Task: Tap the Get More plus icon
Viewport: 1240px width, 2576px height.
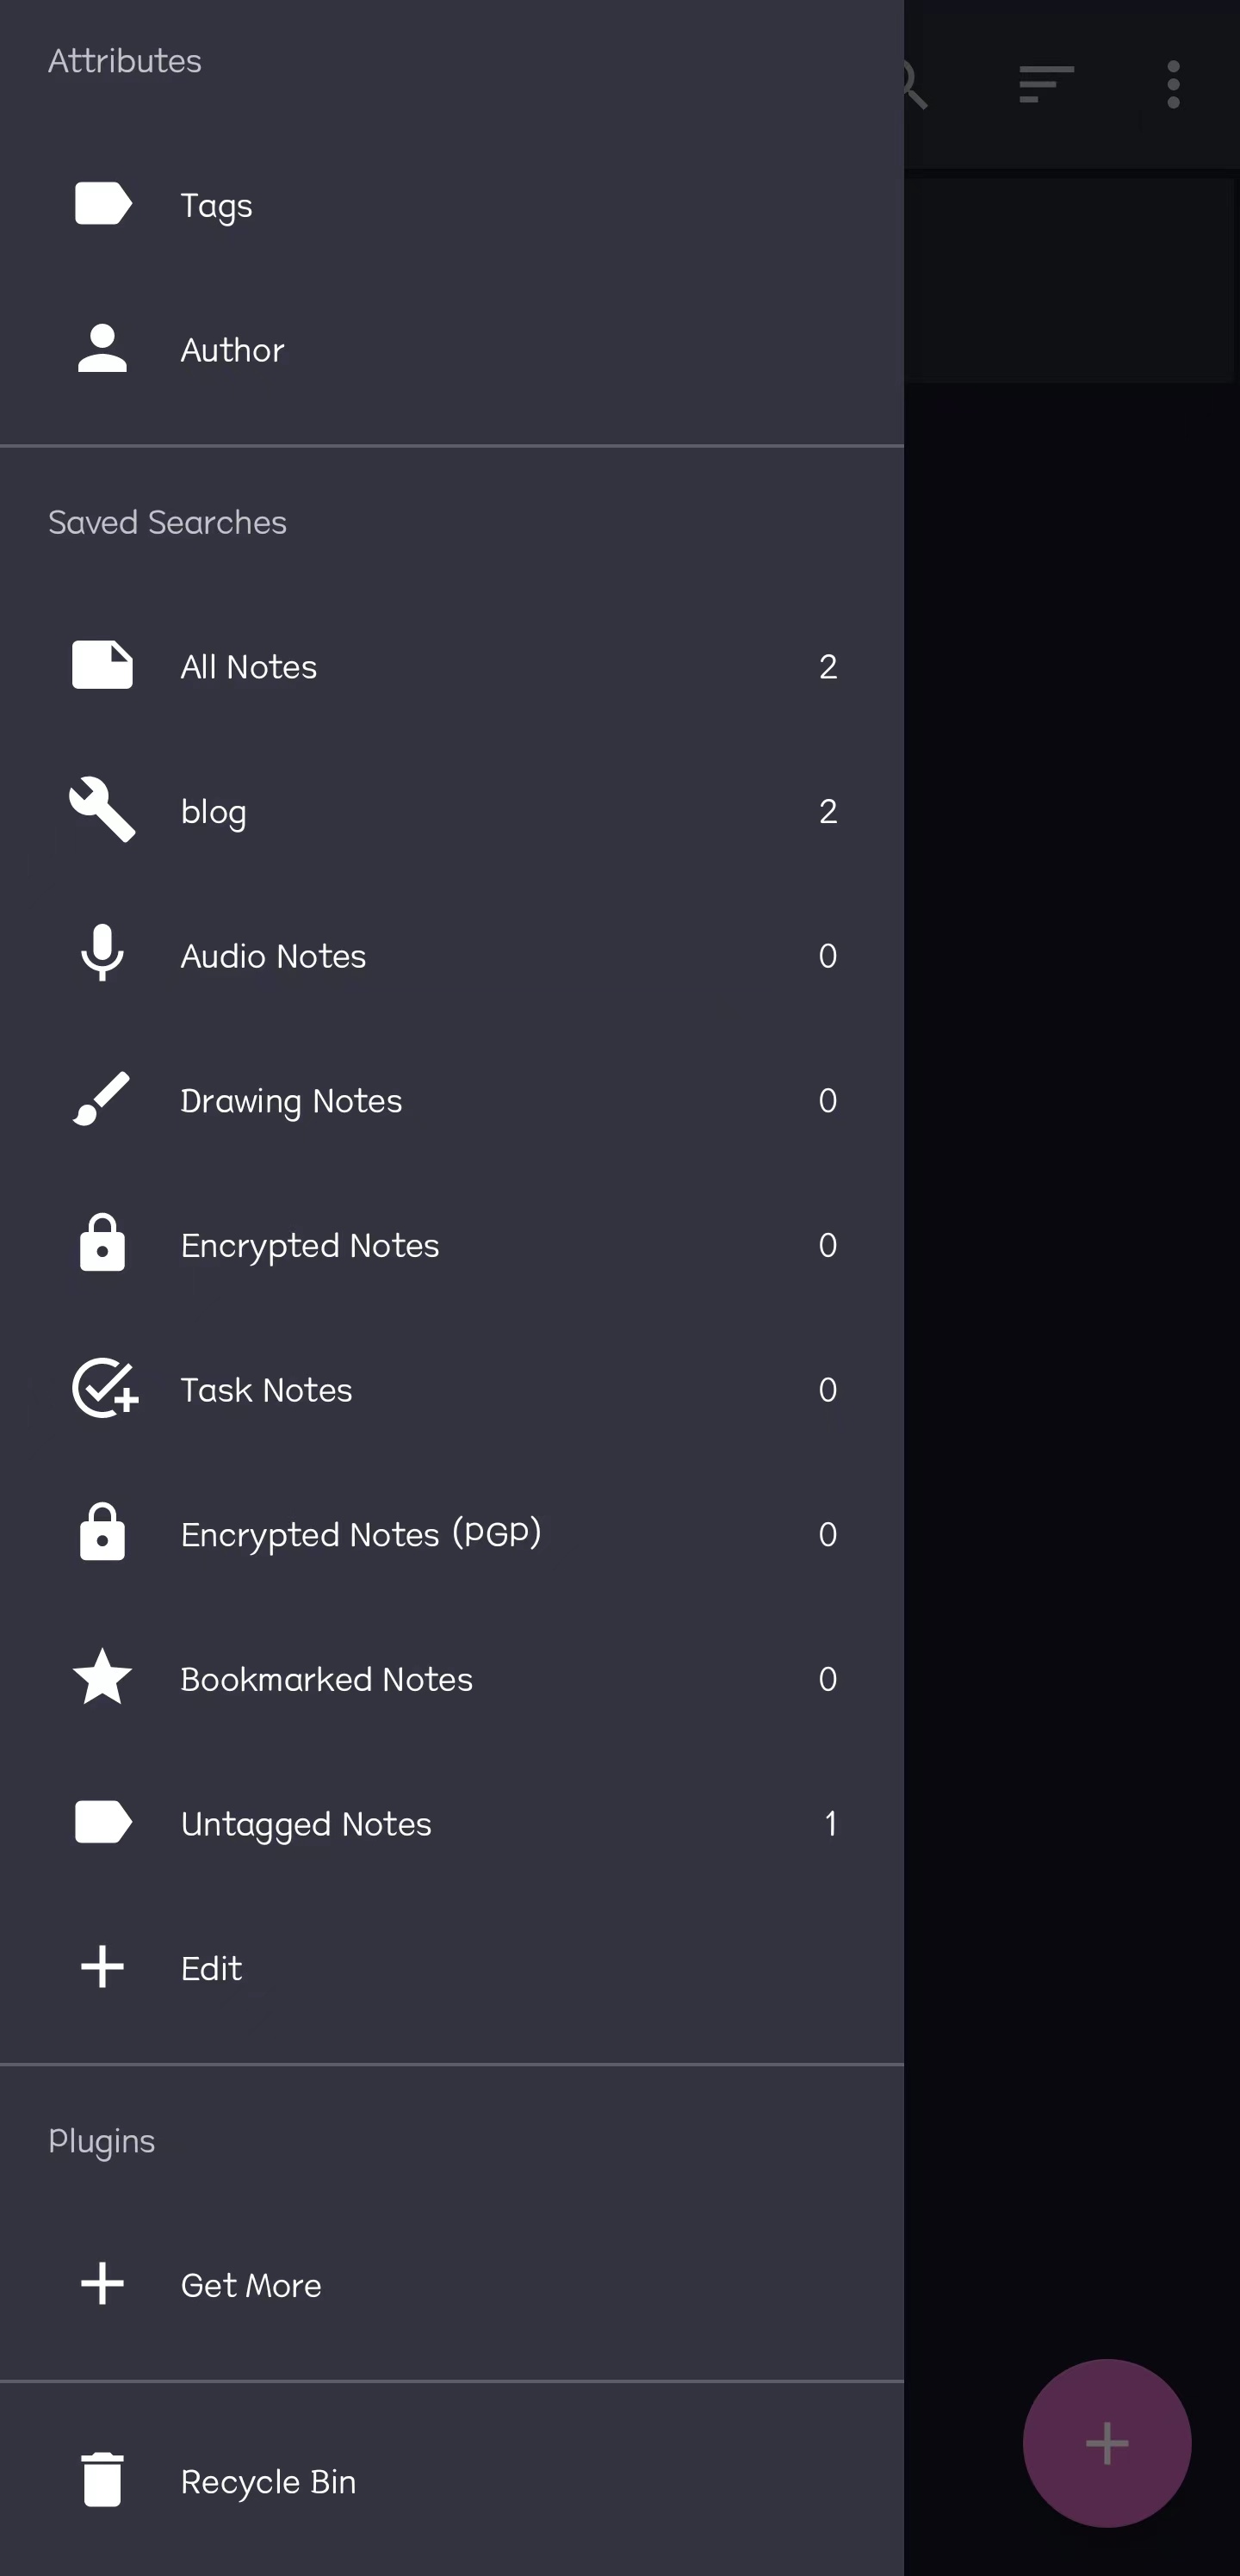Action: [x=103, y=2284]
